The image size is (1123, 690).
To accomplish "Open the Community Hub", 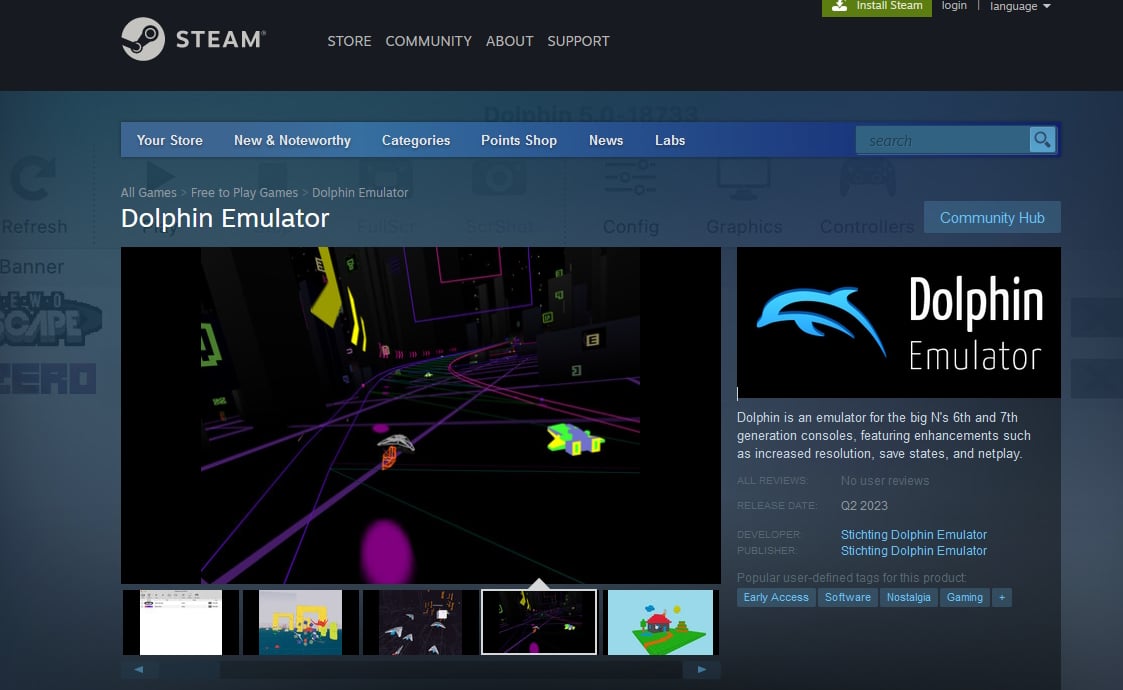I will (992, 217).
